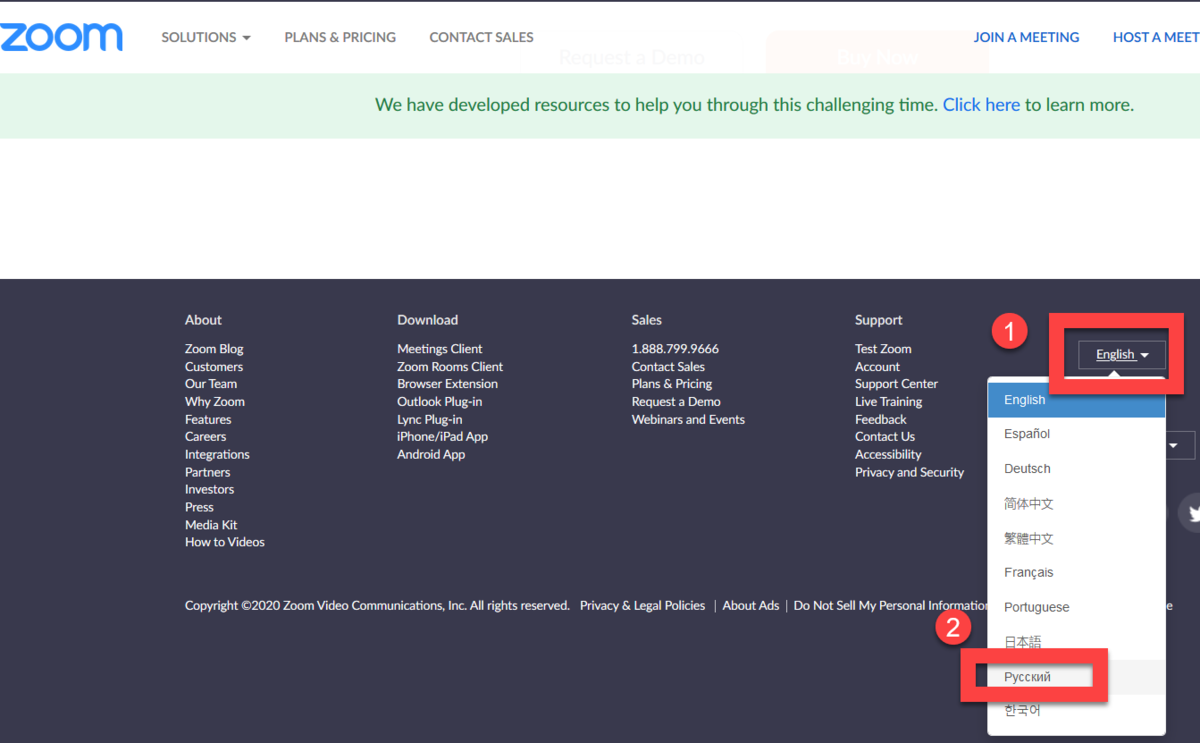This screenshot has width=1200, height=743.
Task: Visit the Our Team page
Action: [211, 384]
